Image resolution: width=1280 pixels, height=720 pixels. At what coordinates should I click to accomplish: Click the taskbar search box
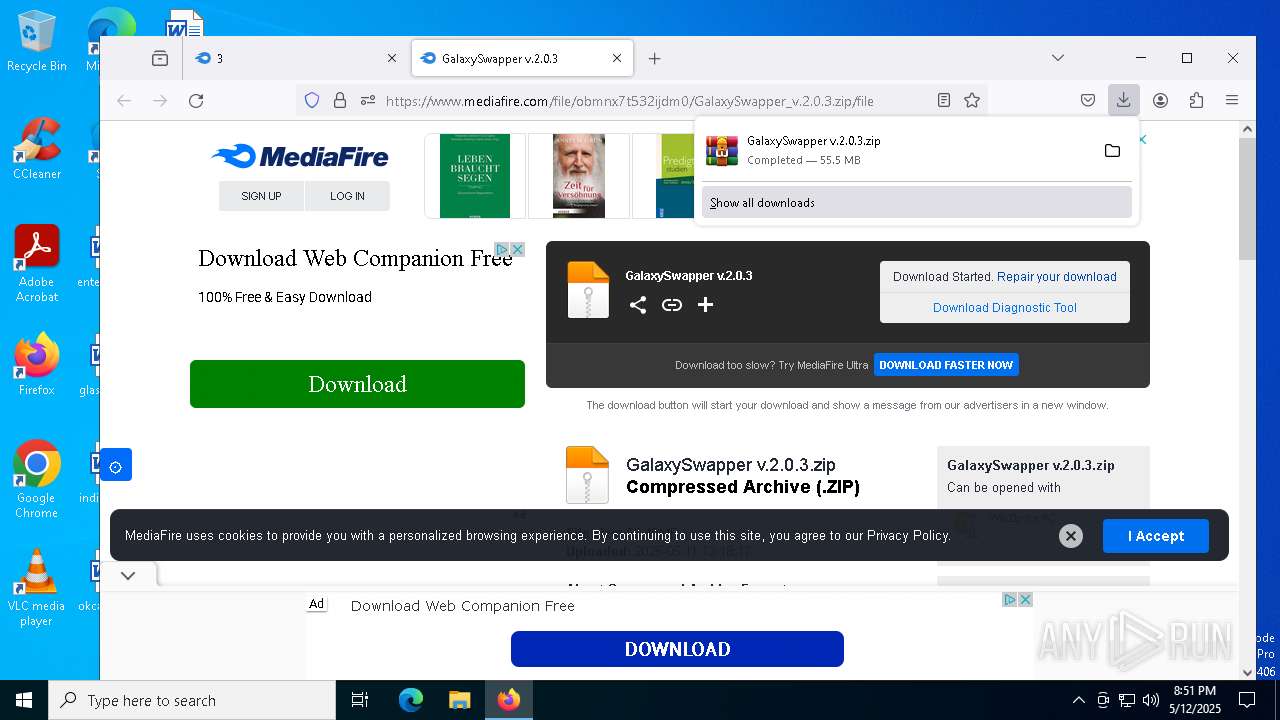tap(192, 700)
